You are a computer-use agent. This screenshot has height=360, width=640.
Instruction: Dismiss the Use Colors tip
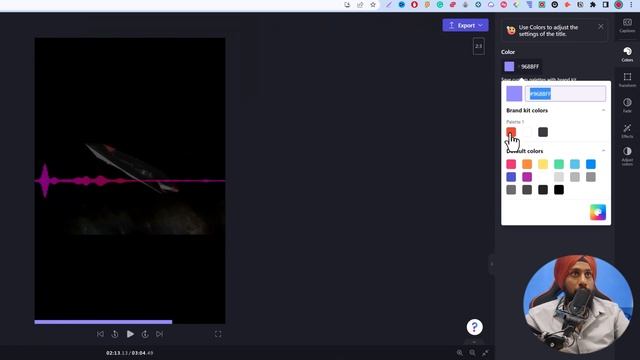point(600,27)
